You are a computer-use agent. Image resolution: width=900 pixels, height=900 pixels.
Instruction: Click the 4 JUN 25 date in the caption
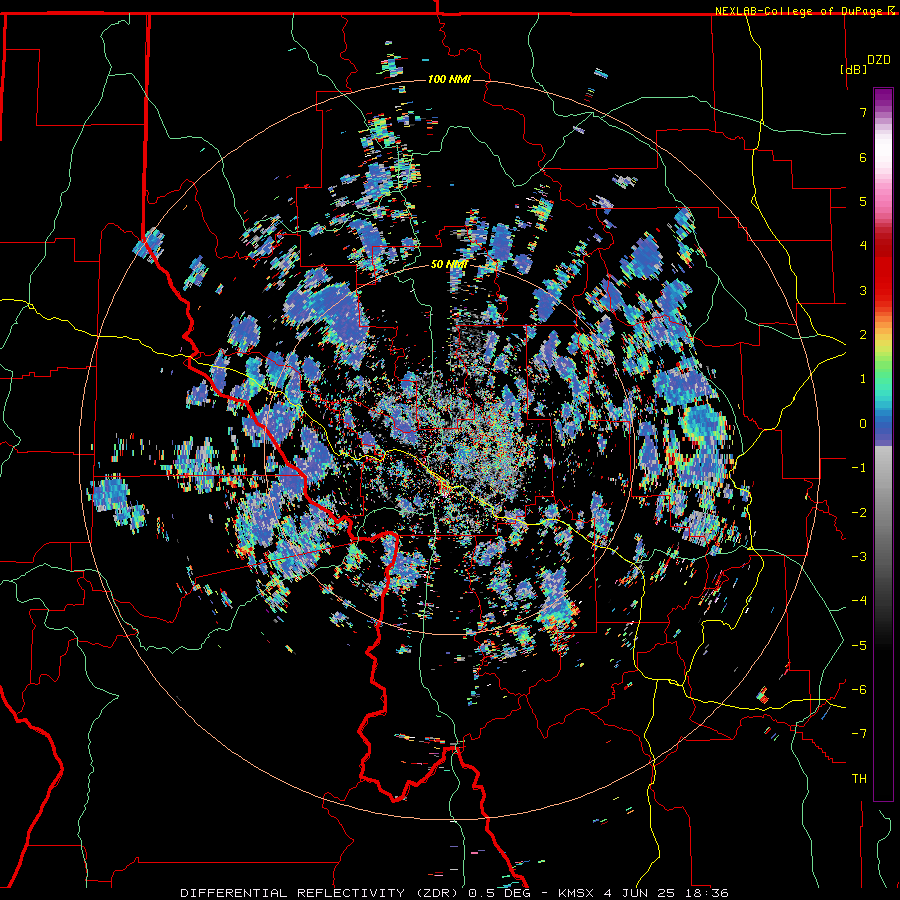(x=639, y=893)
